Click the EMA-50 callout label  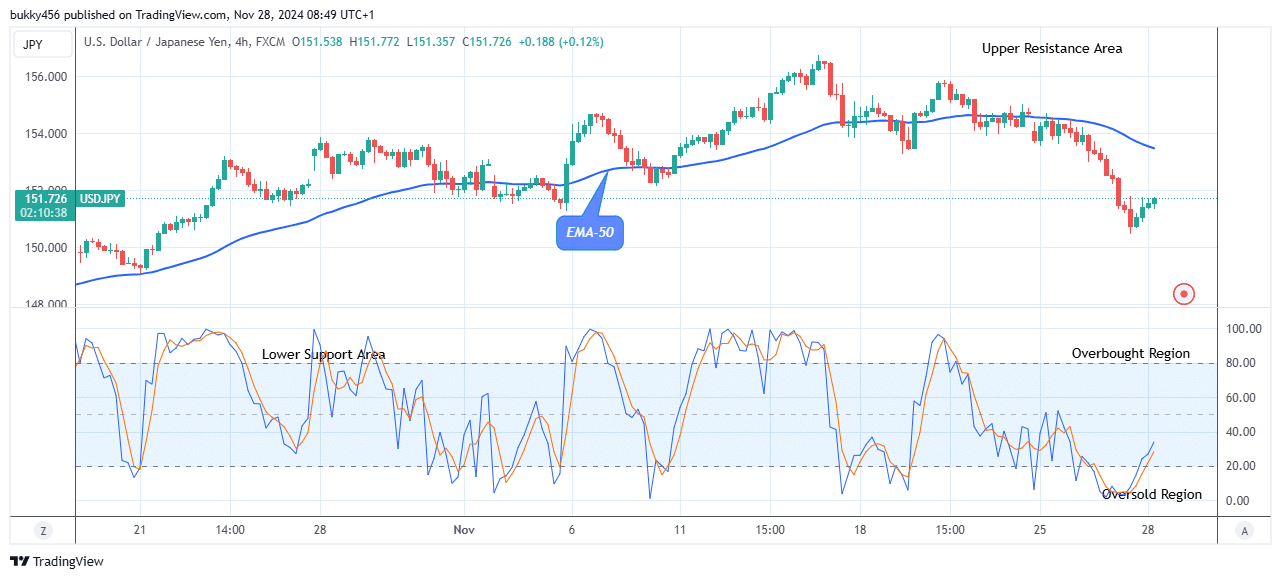(589, 232)
